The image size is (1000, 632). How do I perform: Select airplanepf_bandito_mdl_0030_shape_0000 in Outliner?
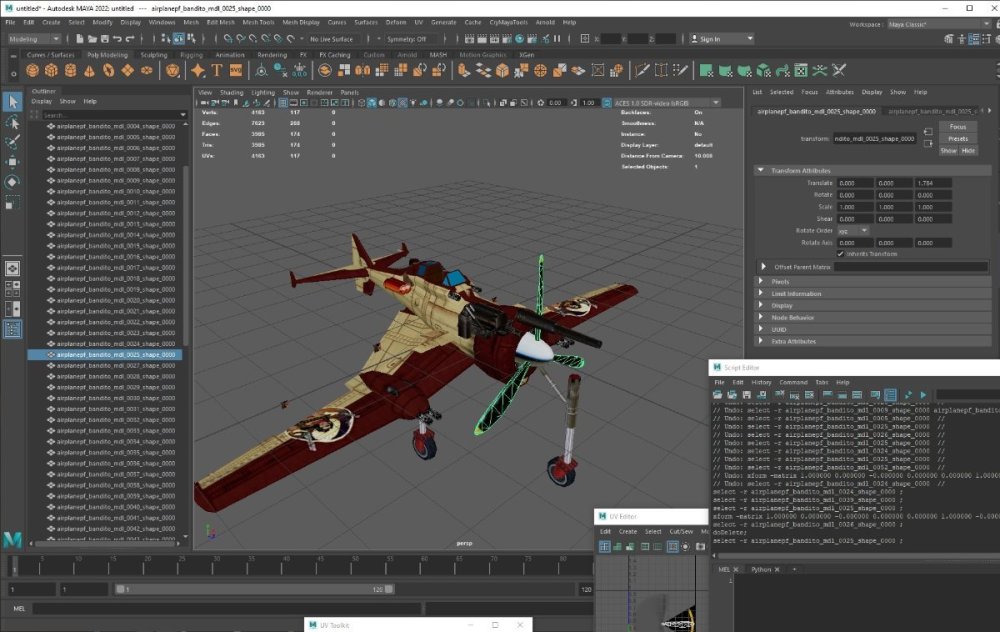pos(115,398)
